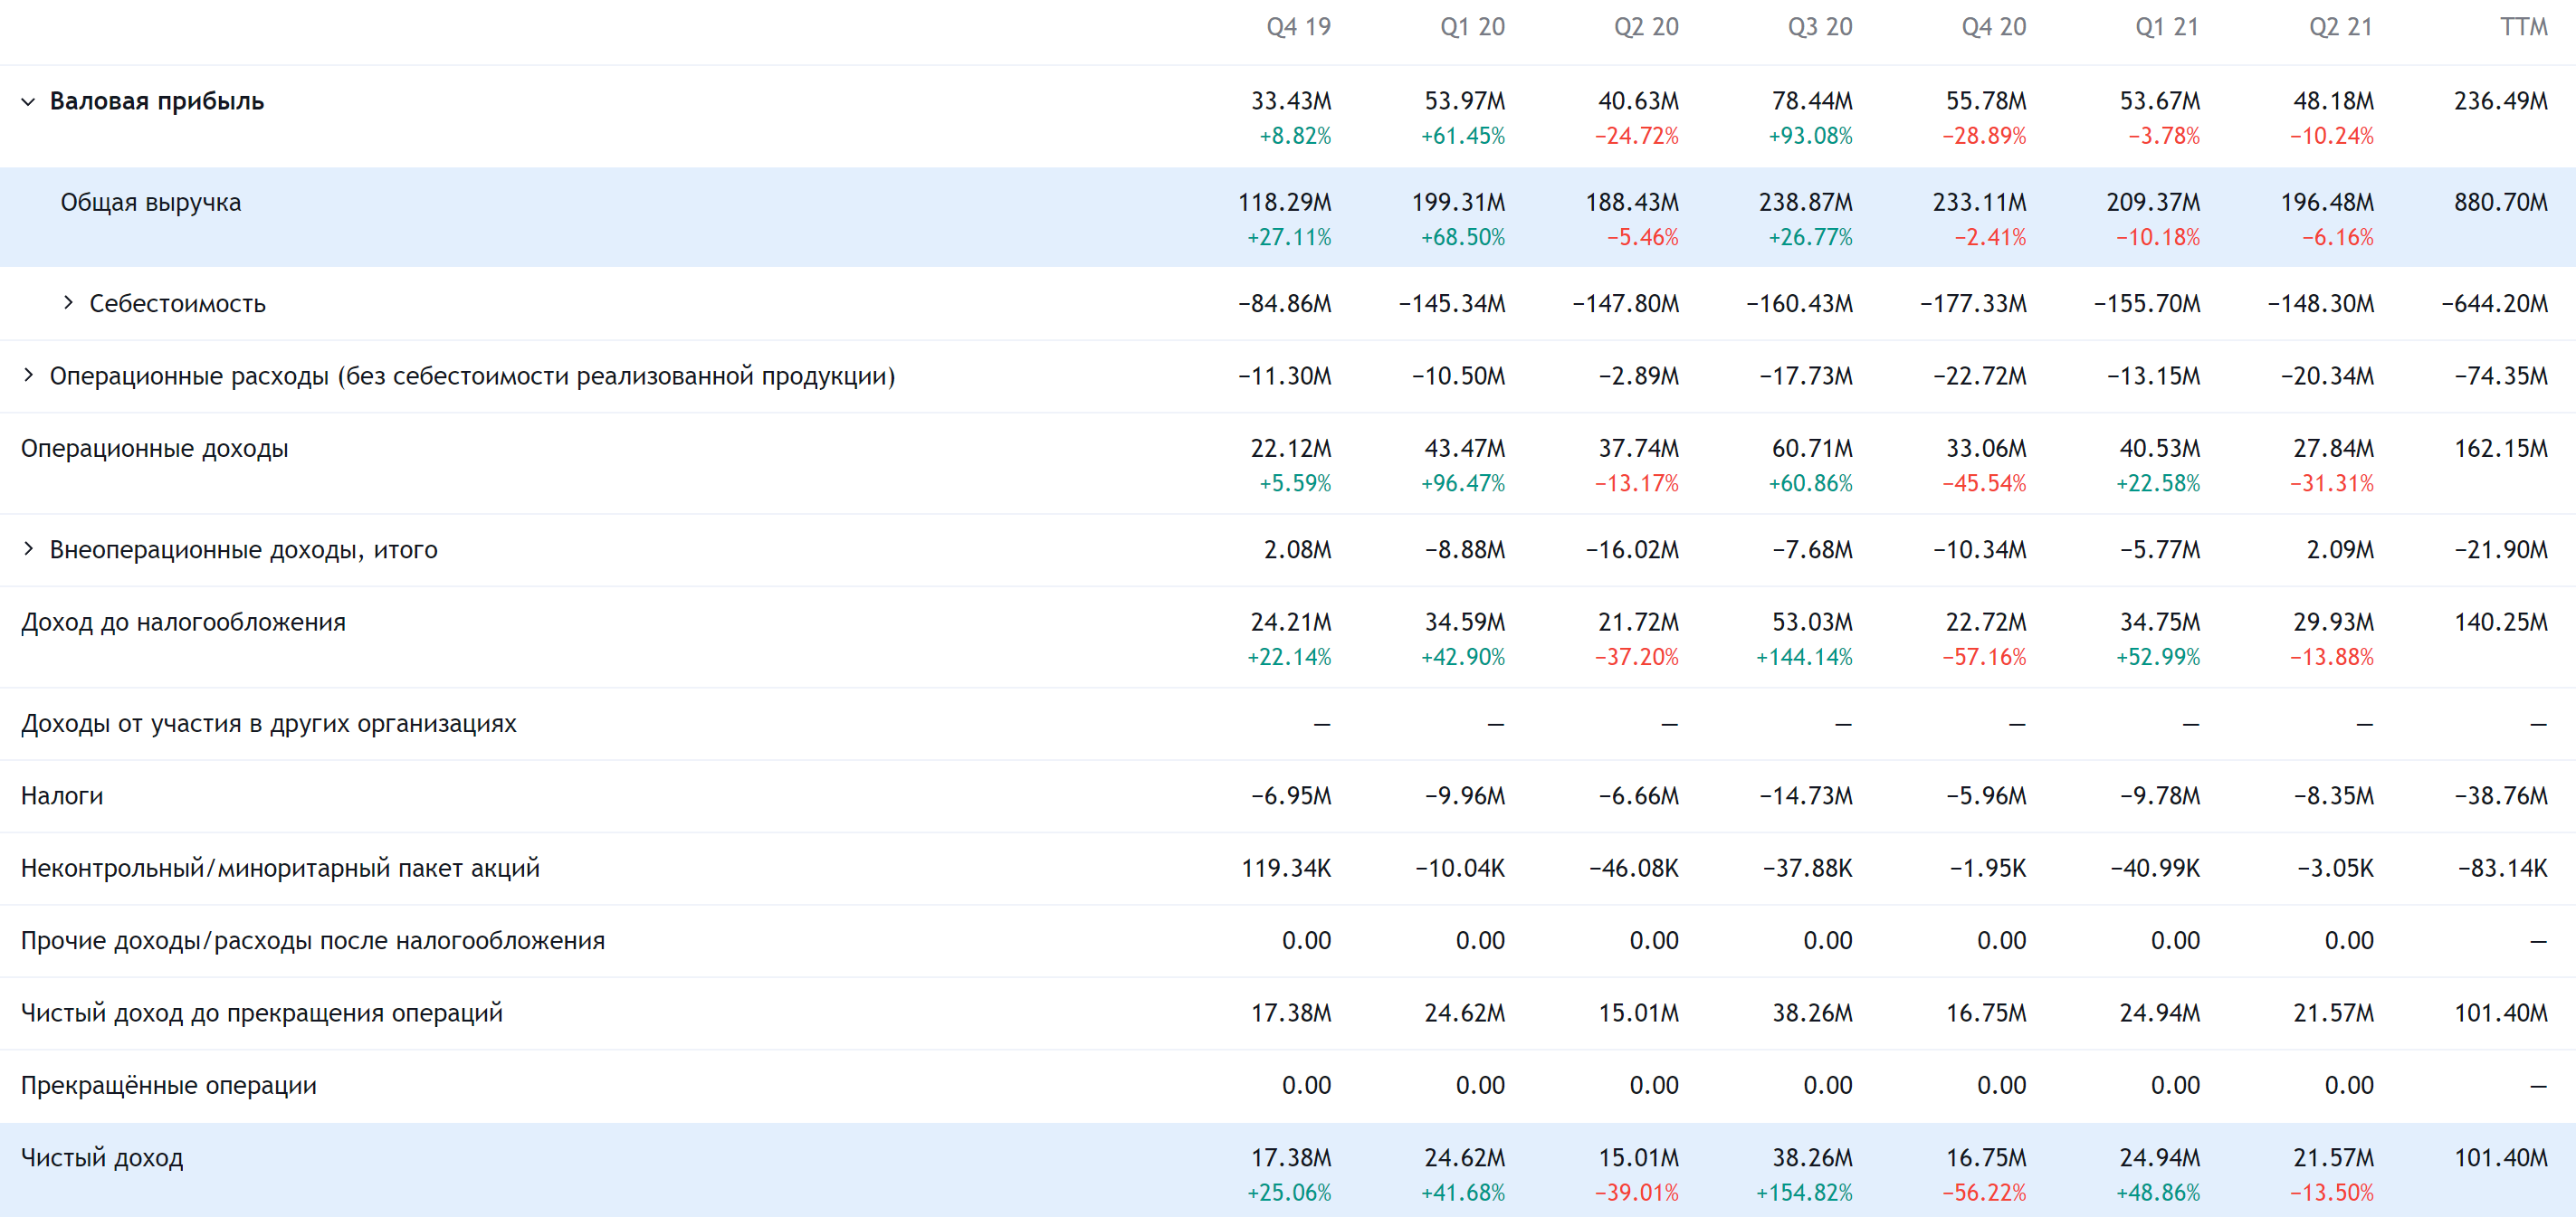Collapse the Валовая прибыль row chevron

point(28,102)
